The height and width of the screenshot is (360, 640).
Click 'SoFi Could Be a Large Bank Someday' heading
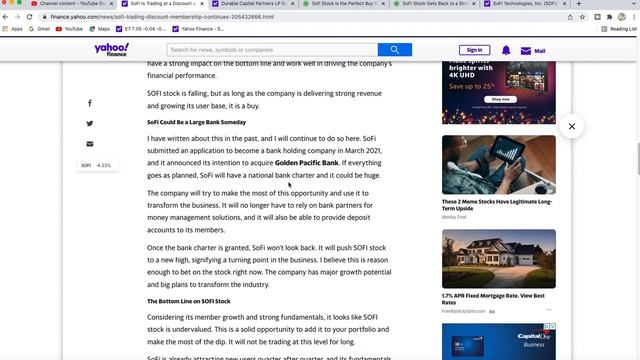(196, 122)
